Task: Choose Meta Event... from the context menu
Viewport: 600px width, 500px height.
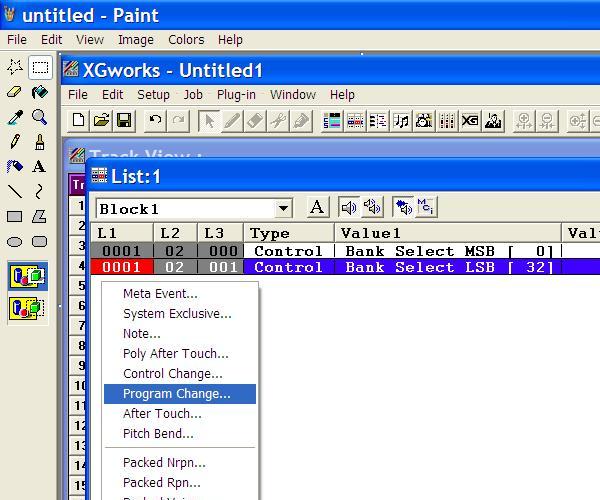Action: (180, 294)
